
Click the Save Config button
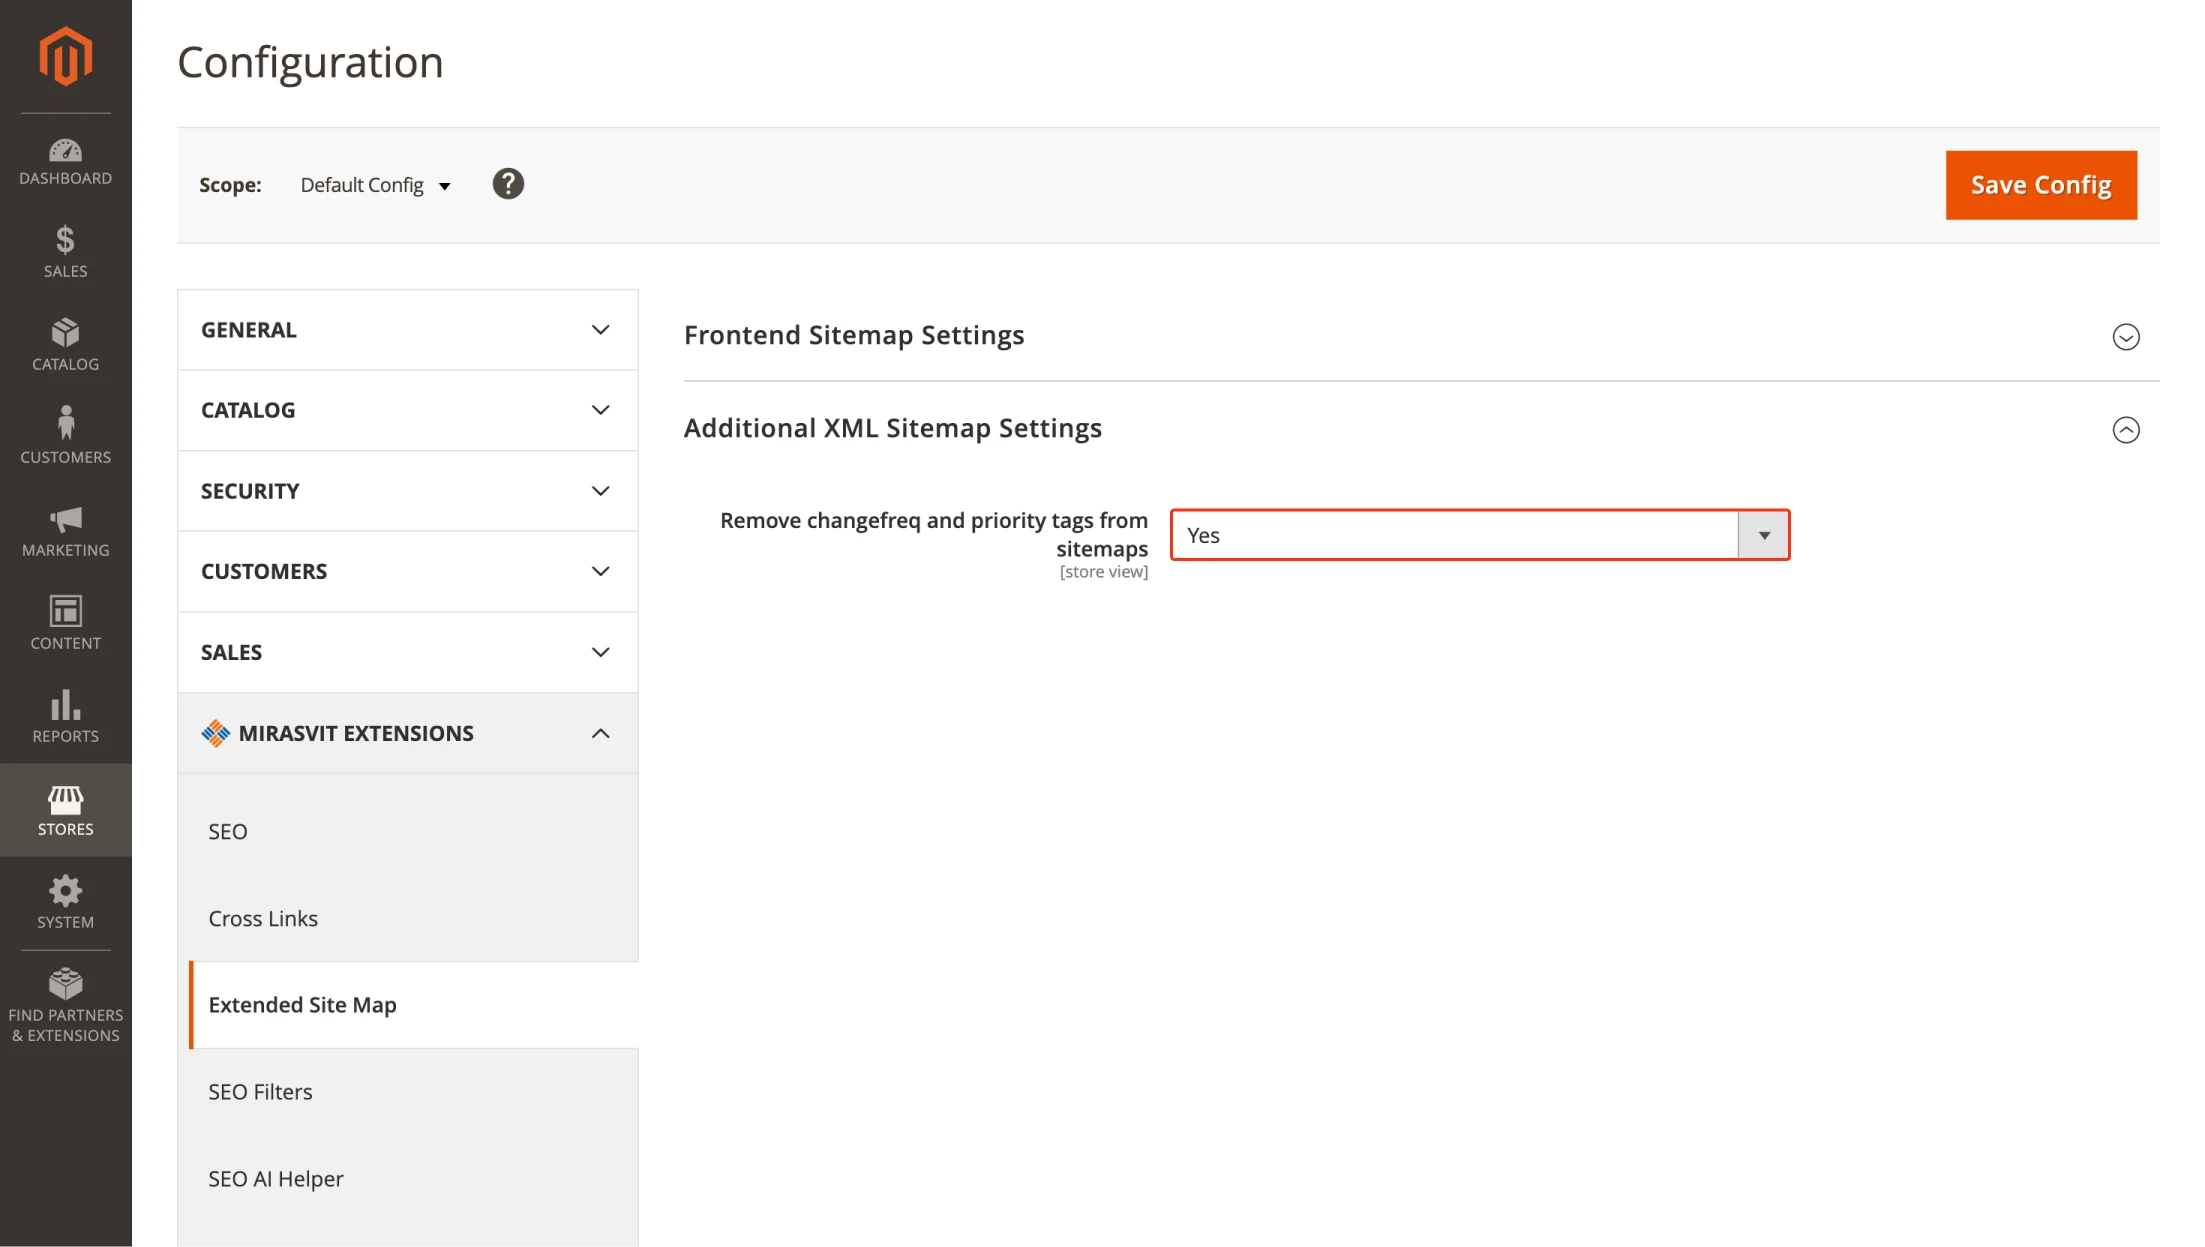tap(2040, 184)
